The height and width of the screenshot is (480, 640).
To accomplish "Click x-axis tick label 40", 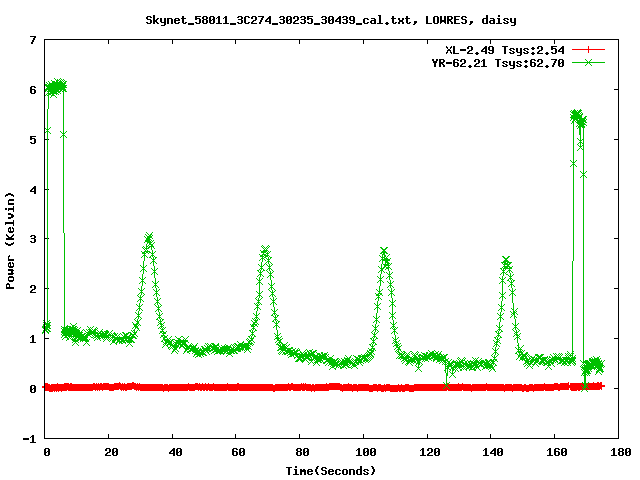I will tap(175, 452).
